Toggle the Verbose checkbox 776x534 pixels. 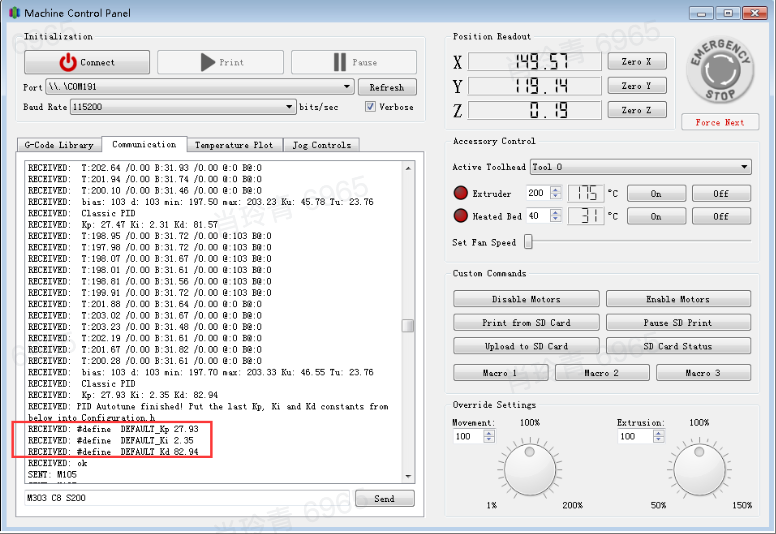[x=370, y=107]
